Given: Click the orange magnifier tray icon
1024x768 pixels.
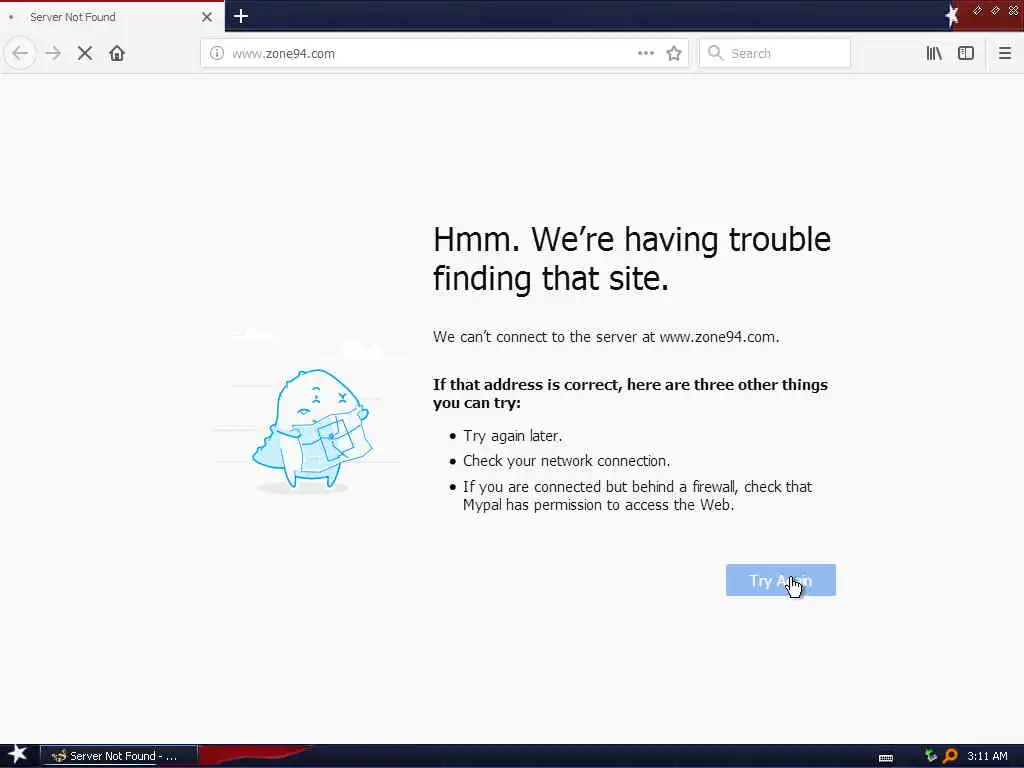Looking at the screenshot, I should (x=950, y=756).
